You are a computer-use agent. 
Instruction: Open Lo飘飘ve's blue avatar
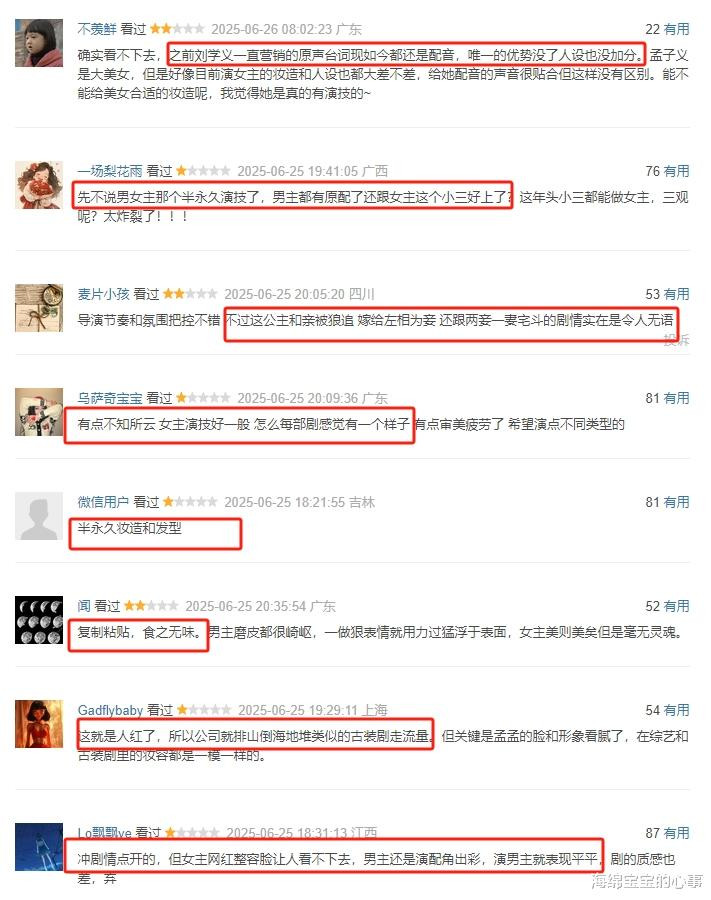[x=39, y=847]
